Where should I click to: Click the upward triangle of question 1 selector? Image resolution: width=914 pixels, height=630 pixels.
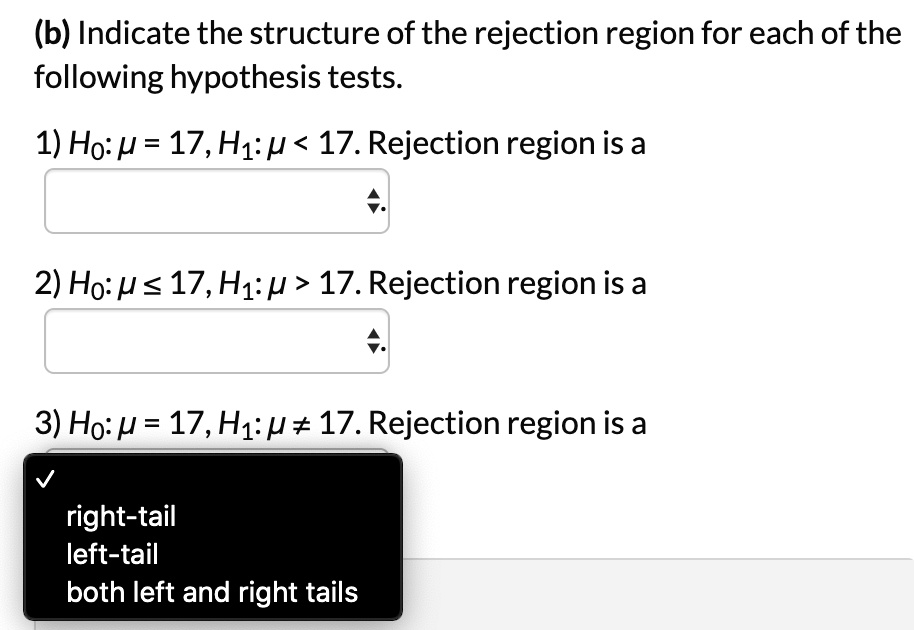[x=371, y=194]
